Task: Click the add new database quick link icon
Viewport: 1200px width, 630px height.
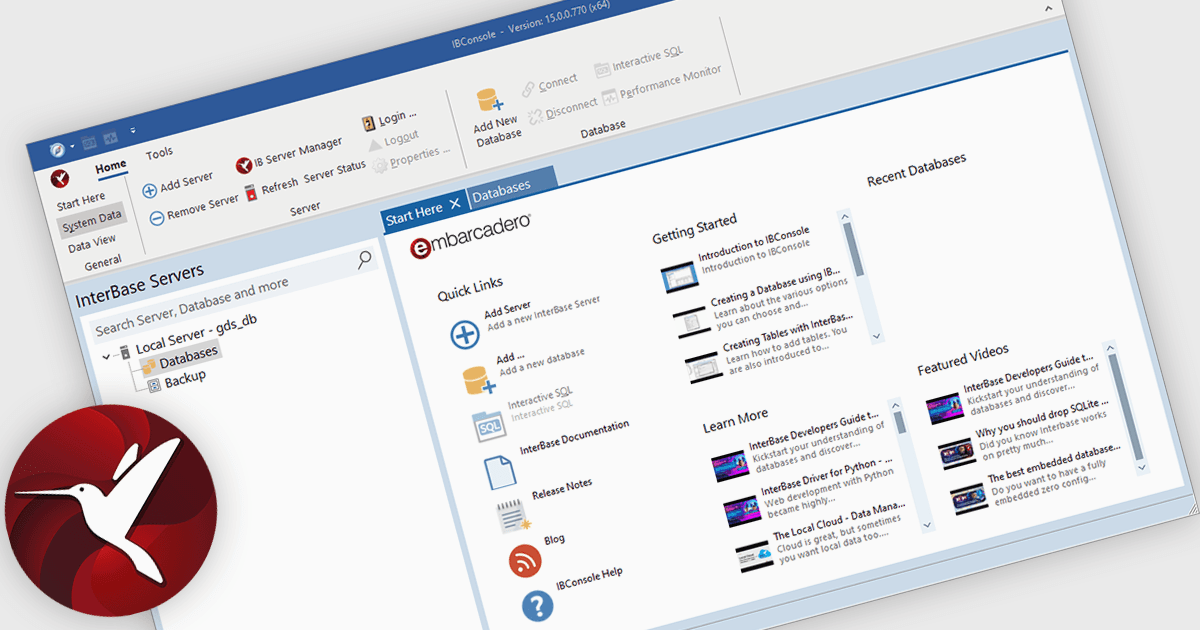Action: (x=480, y=379)
